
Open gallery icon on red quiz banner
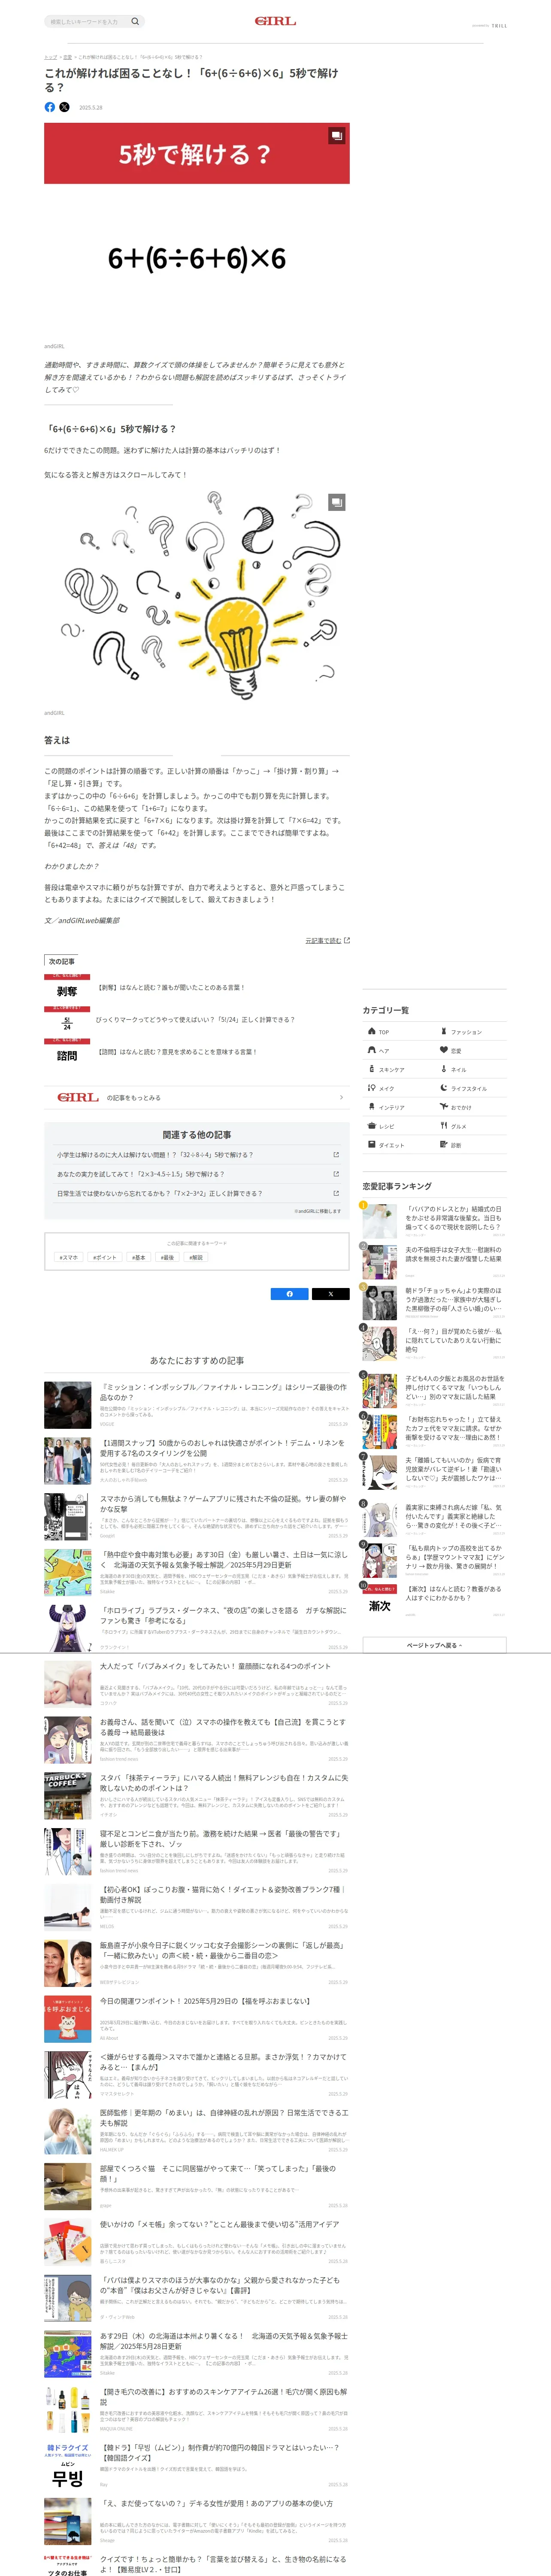336,136
